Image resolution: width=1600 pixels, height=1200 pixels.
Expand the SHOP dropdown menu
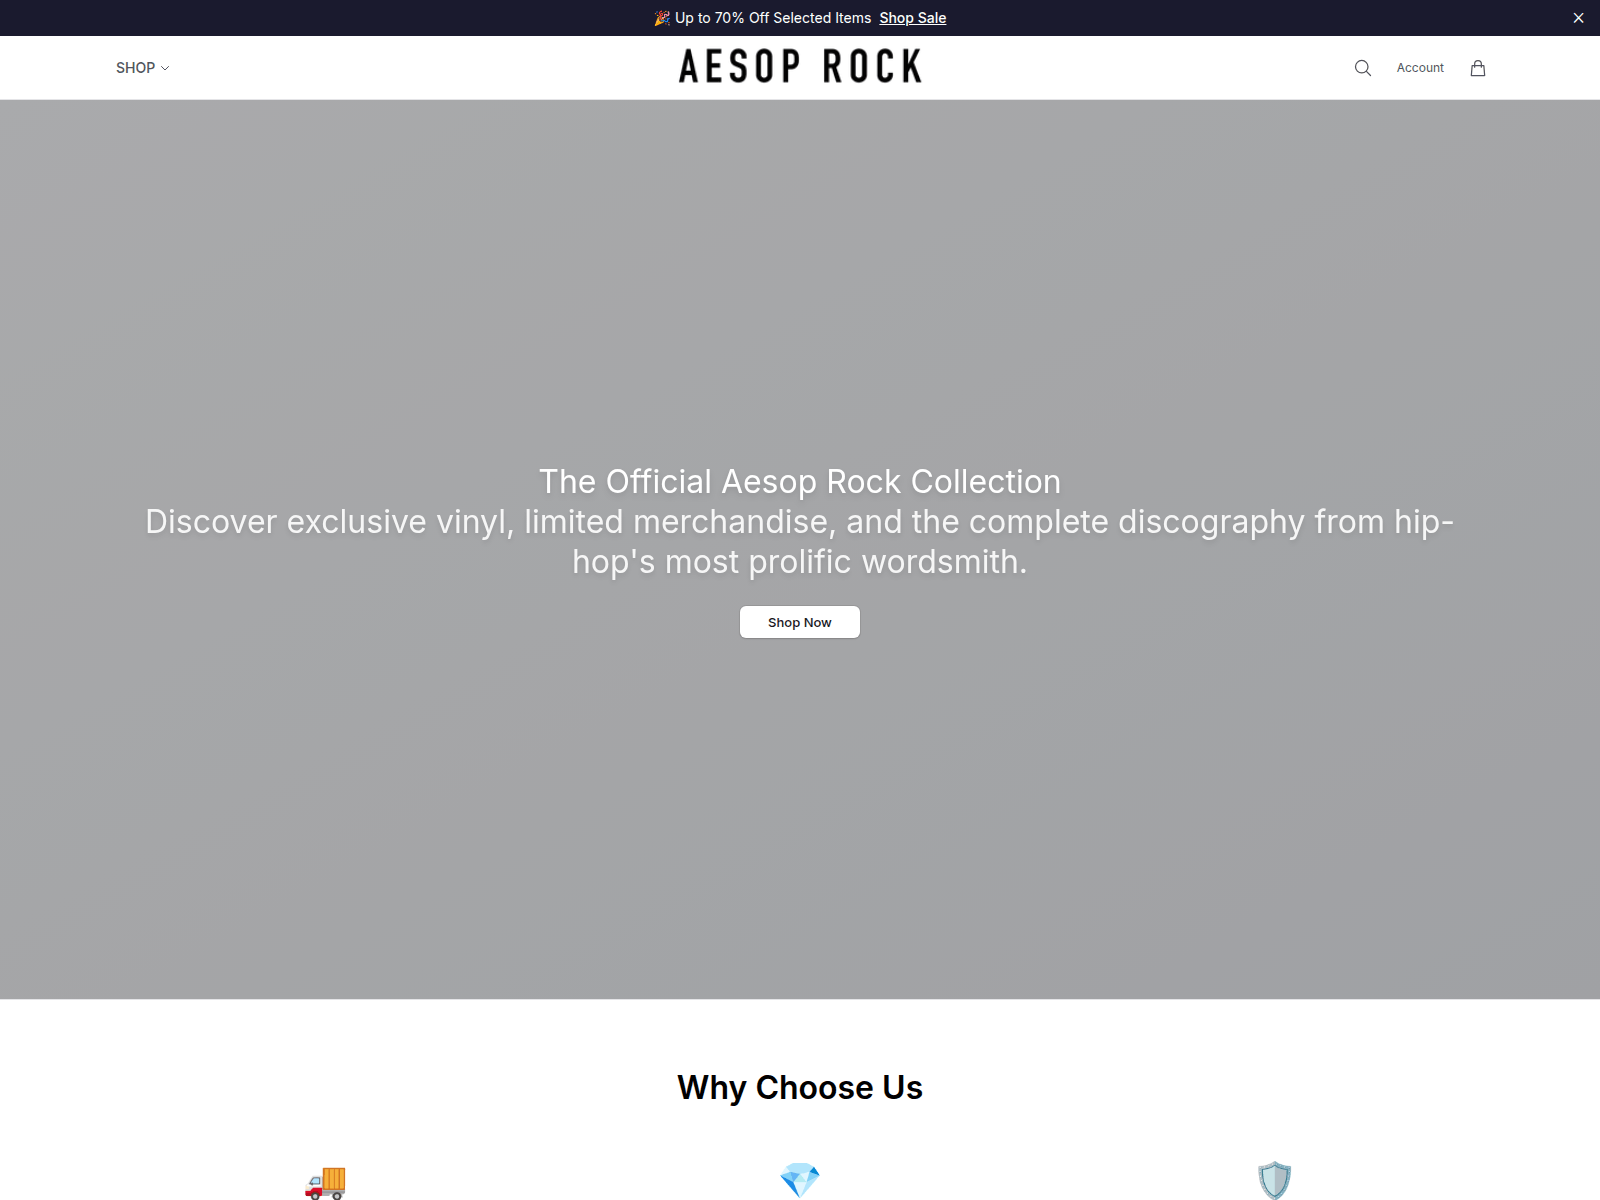click(x=142, y=68)
